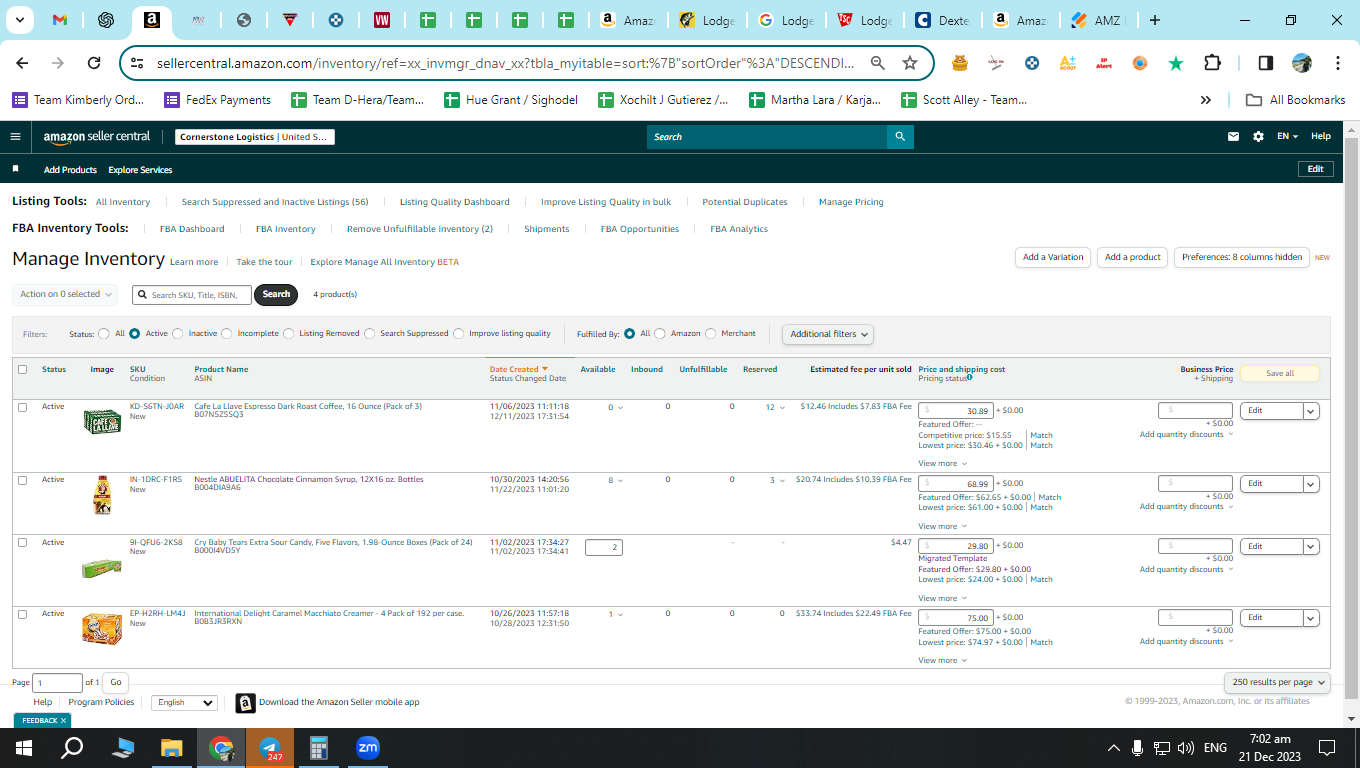Image resolution: width=1360 pixels, height=768 pixels.
Task: Open the English language dropdown in footer
Action: tap(184, 703)
